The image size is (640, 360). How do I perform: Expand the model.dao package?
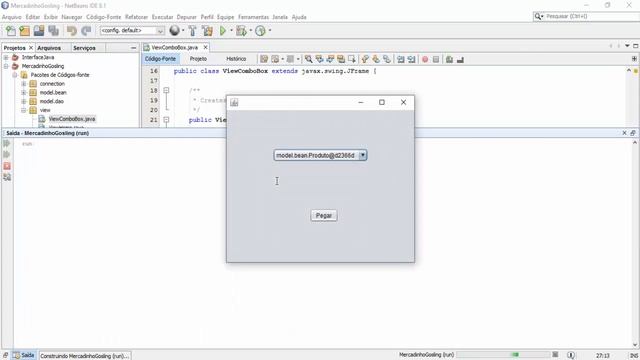coord(24,101)
